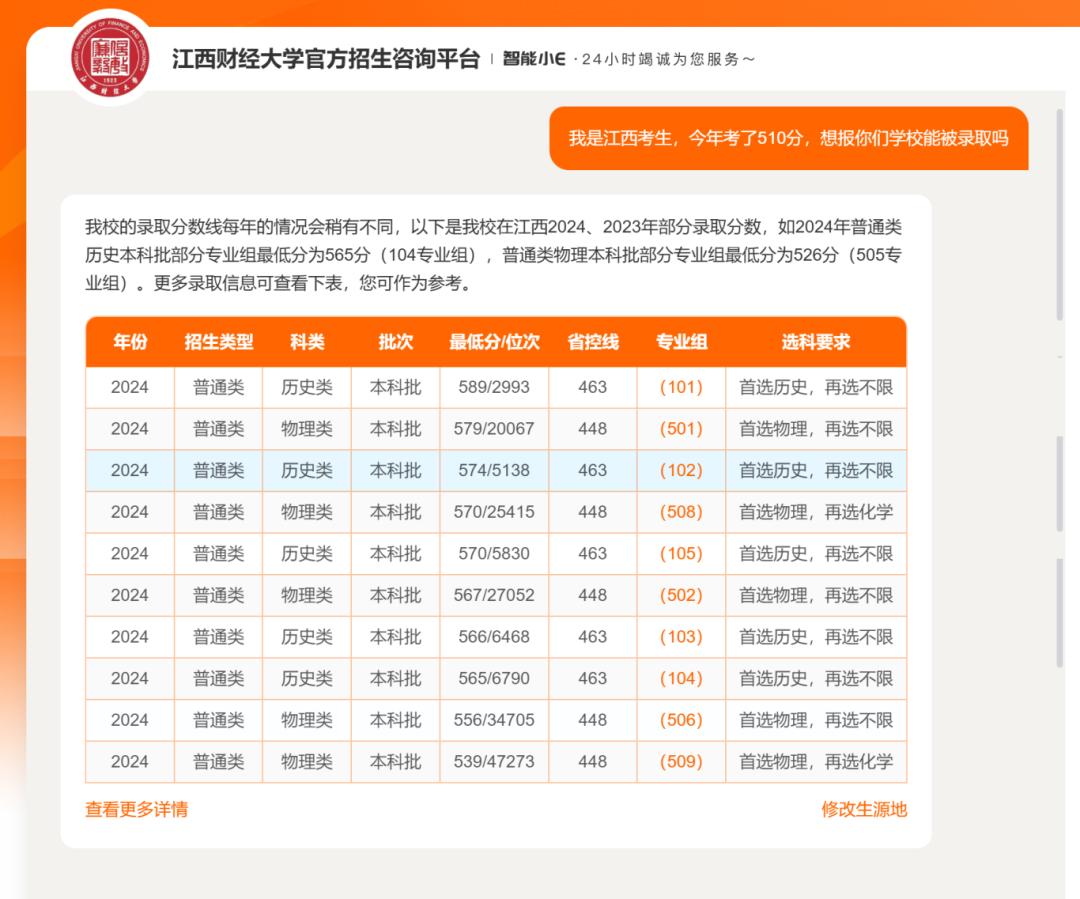Select professional group (101) link
1080x899 pixels.
[x=681, y=387]
